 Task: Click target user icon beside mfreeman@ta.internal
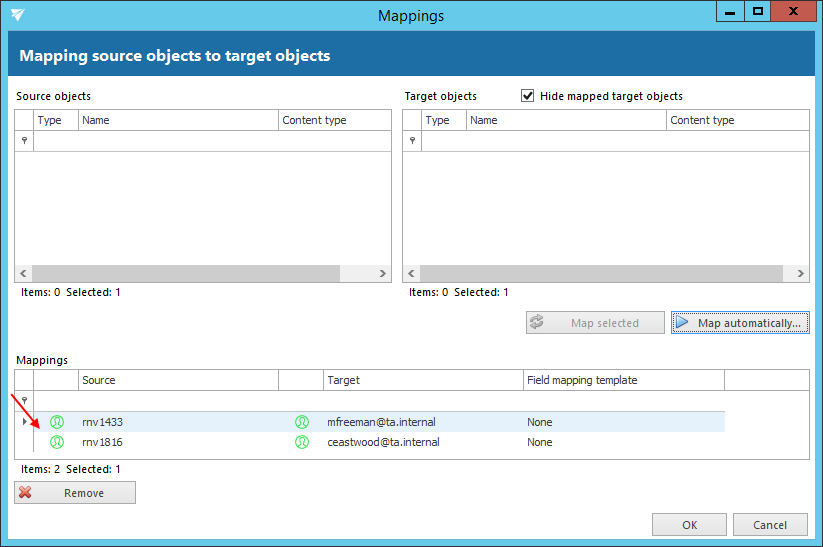301,422
